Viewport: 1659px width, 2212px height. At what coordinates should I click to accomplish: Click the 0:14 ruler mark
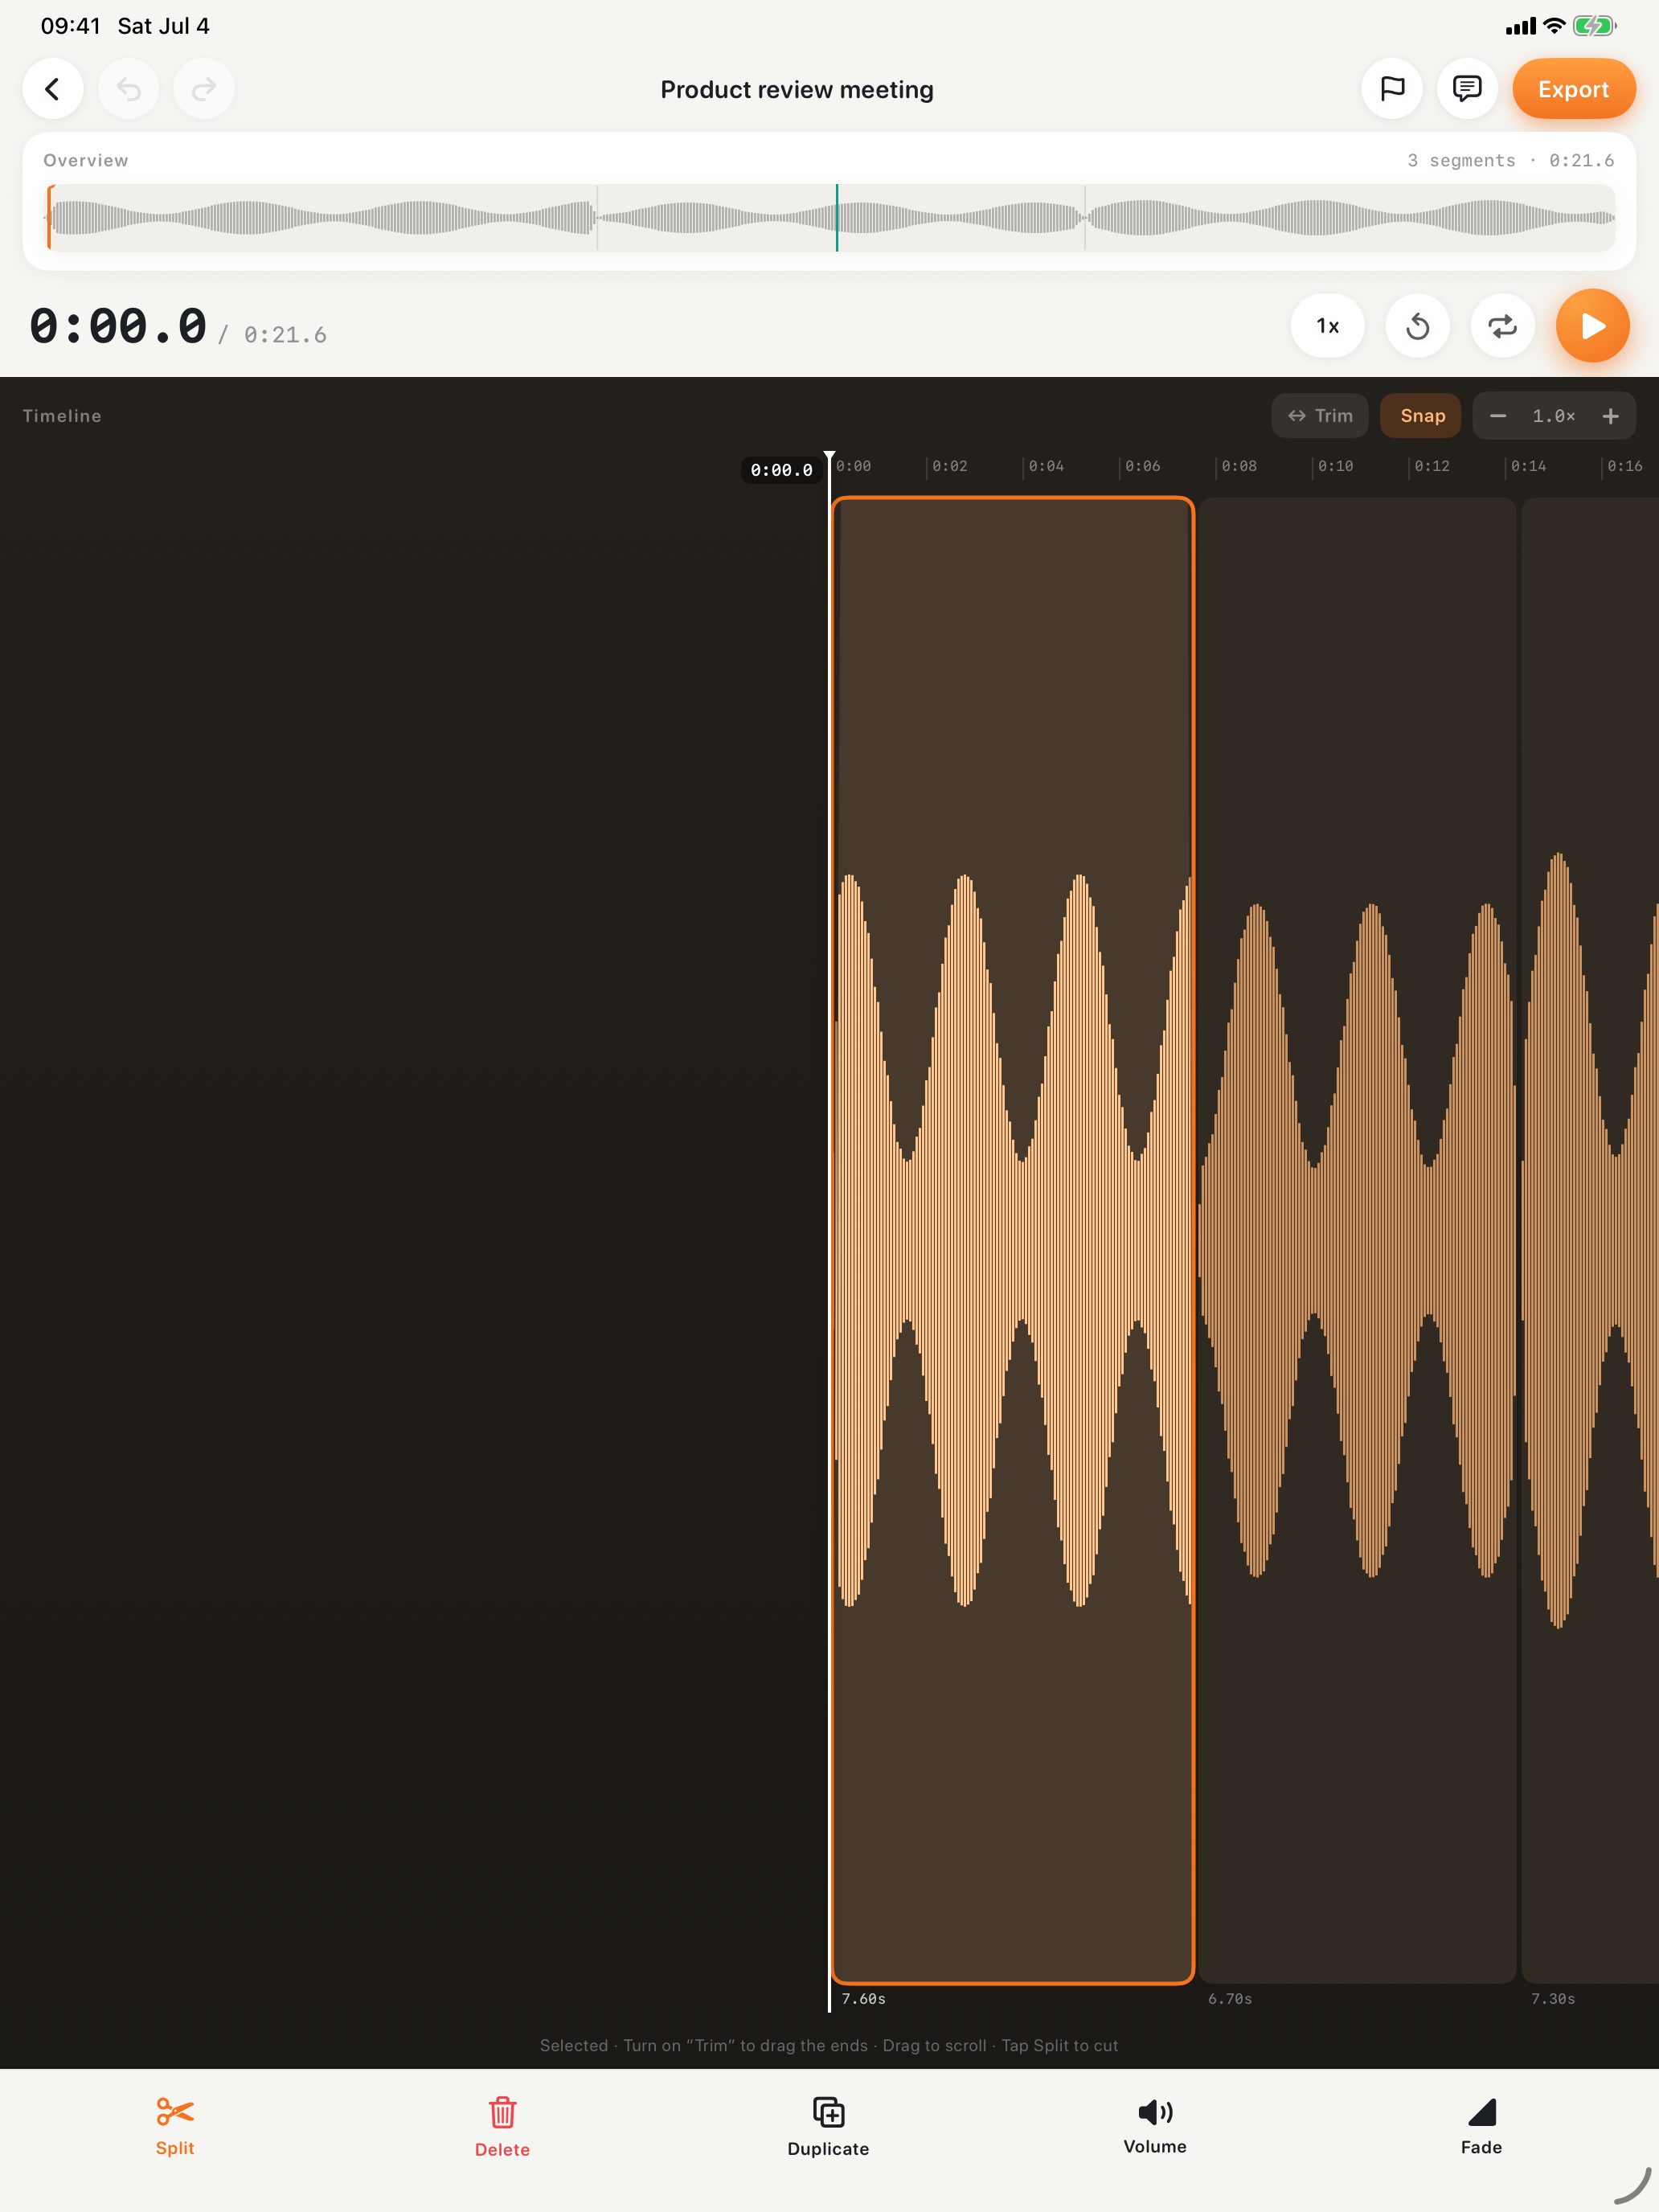tap(1528, 466)
